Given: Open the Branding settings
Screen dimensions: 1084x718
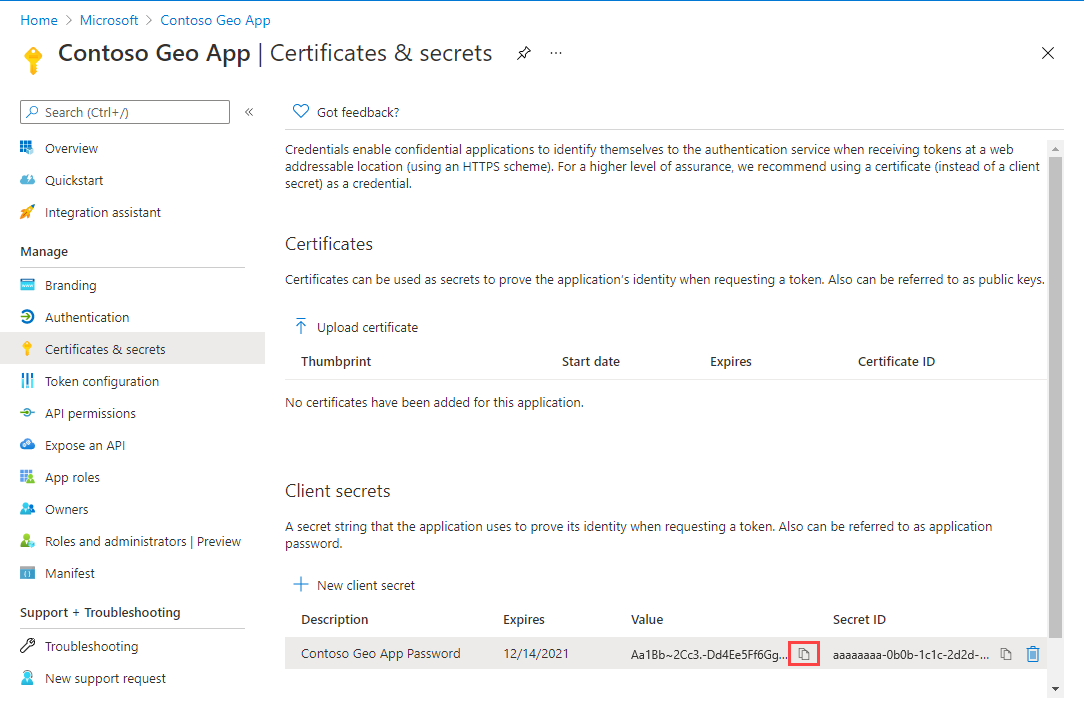Looking at the screenshot, I should [x=70, y=284].
